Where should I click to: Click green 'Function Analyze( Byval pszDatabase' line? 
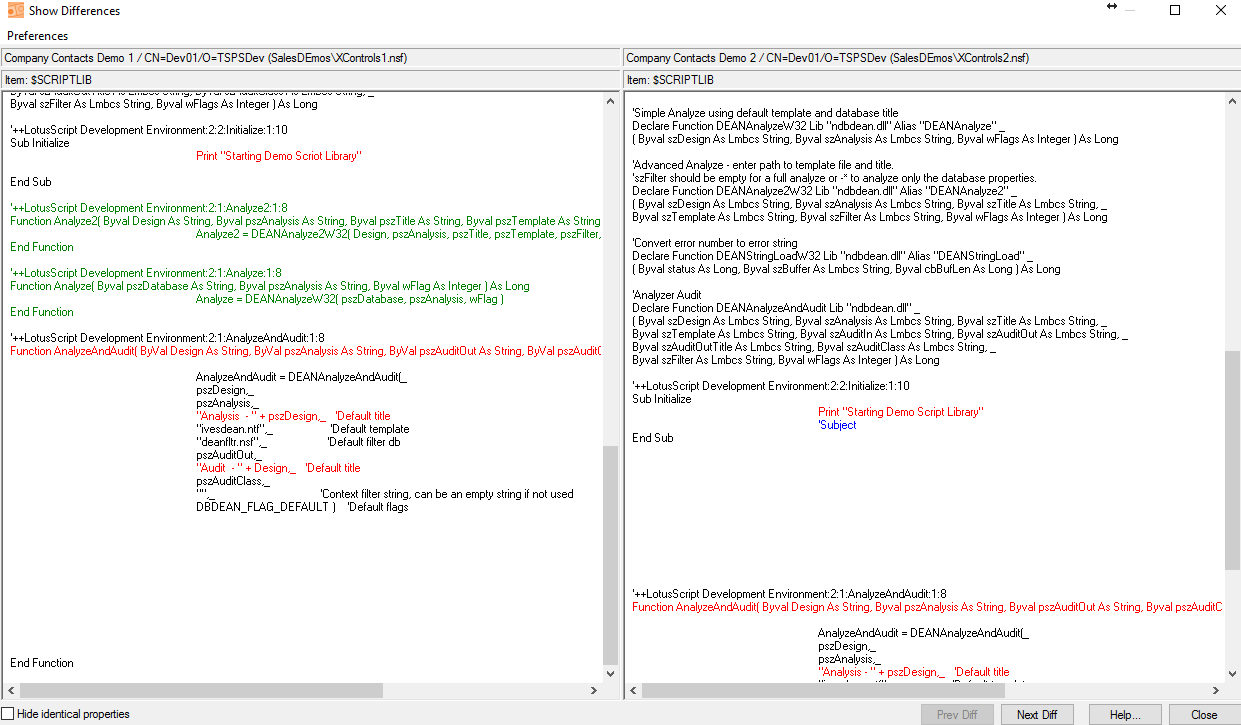[x=269, y=286]
